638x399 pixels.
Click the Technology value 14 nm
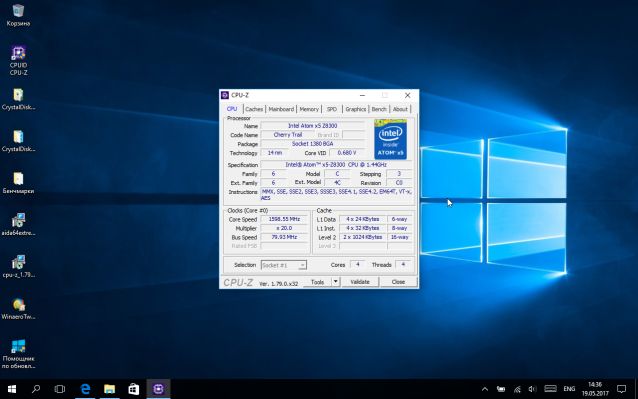[275, 153]
